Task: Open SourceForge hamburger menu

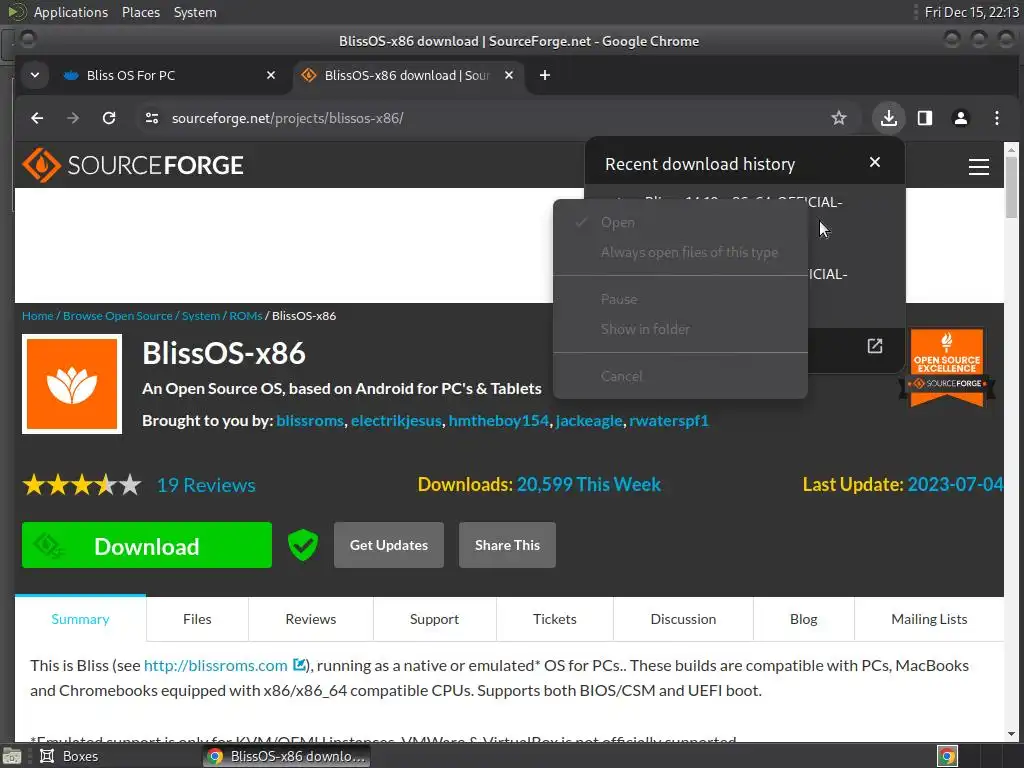Action: (x=978, y=167)
